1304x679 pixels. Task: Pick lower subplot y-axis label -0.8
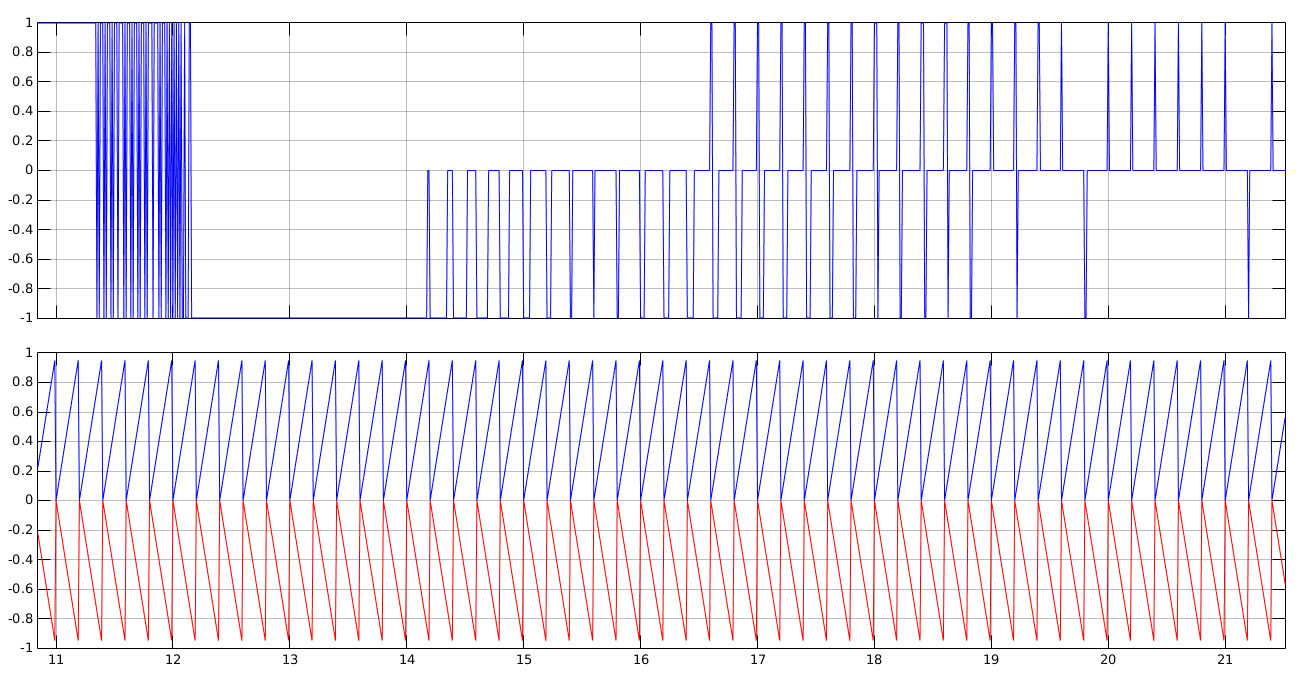tap(20, 618)
